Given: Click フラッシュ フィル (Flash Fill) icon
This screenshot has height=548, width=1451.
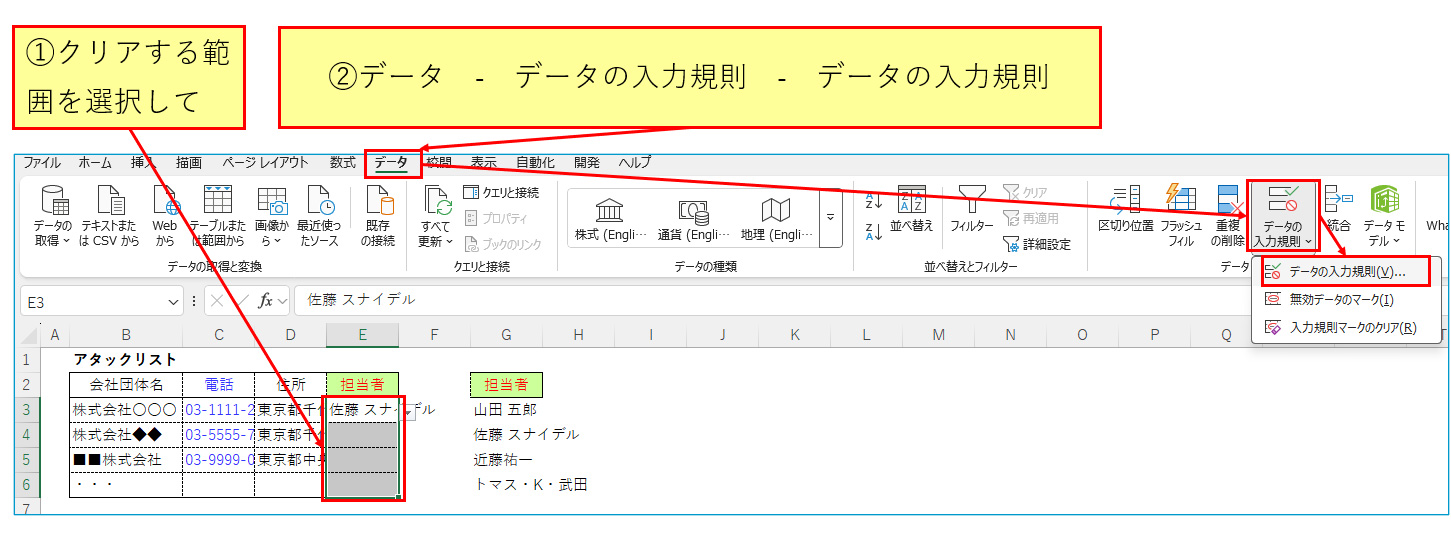Looking at the screenshot, I should pyautogui.click(x=1181, y=200).
